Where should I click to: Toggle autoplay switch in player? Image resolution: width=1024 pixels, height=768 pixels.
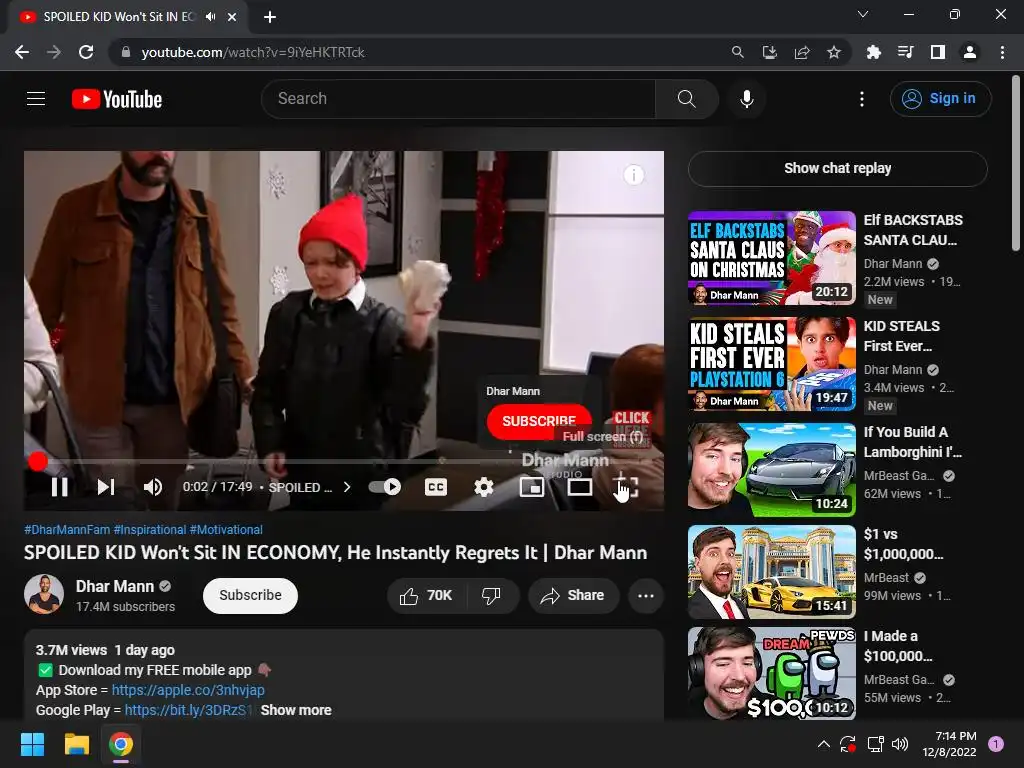tap(385, 487)
